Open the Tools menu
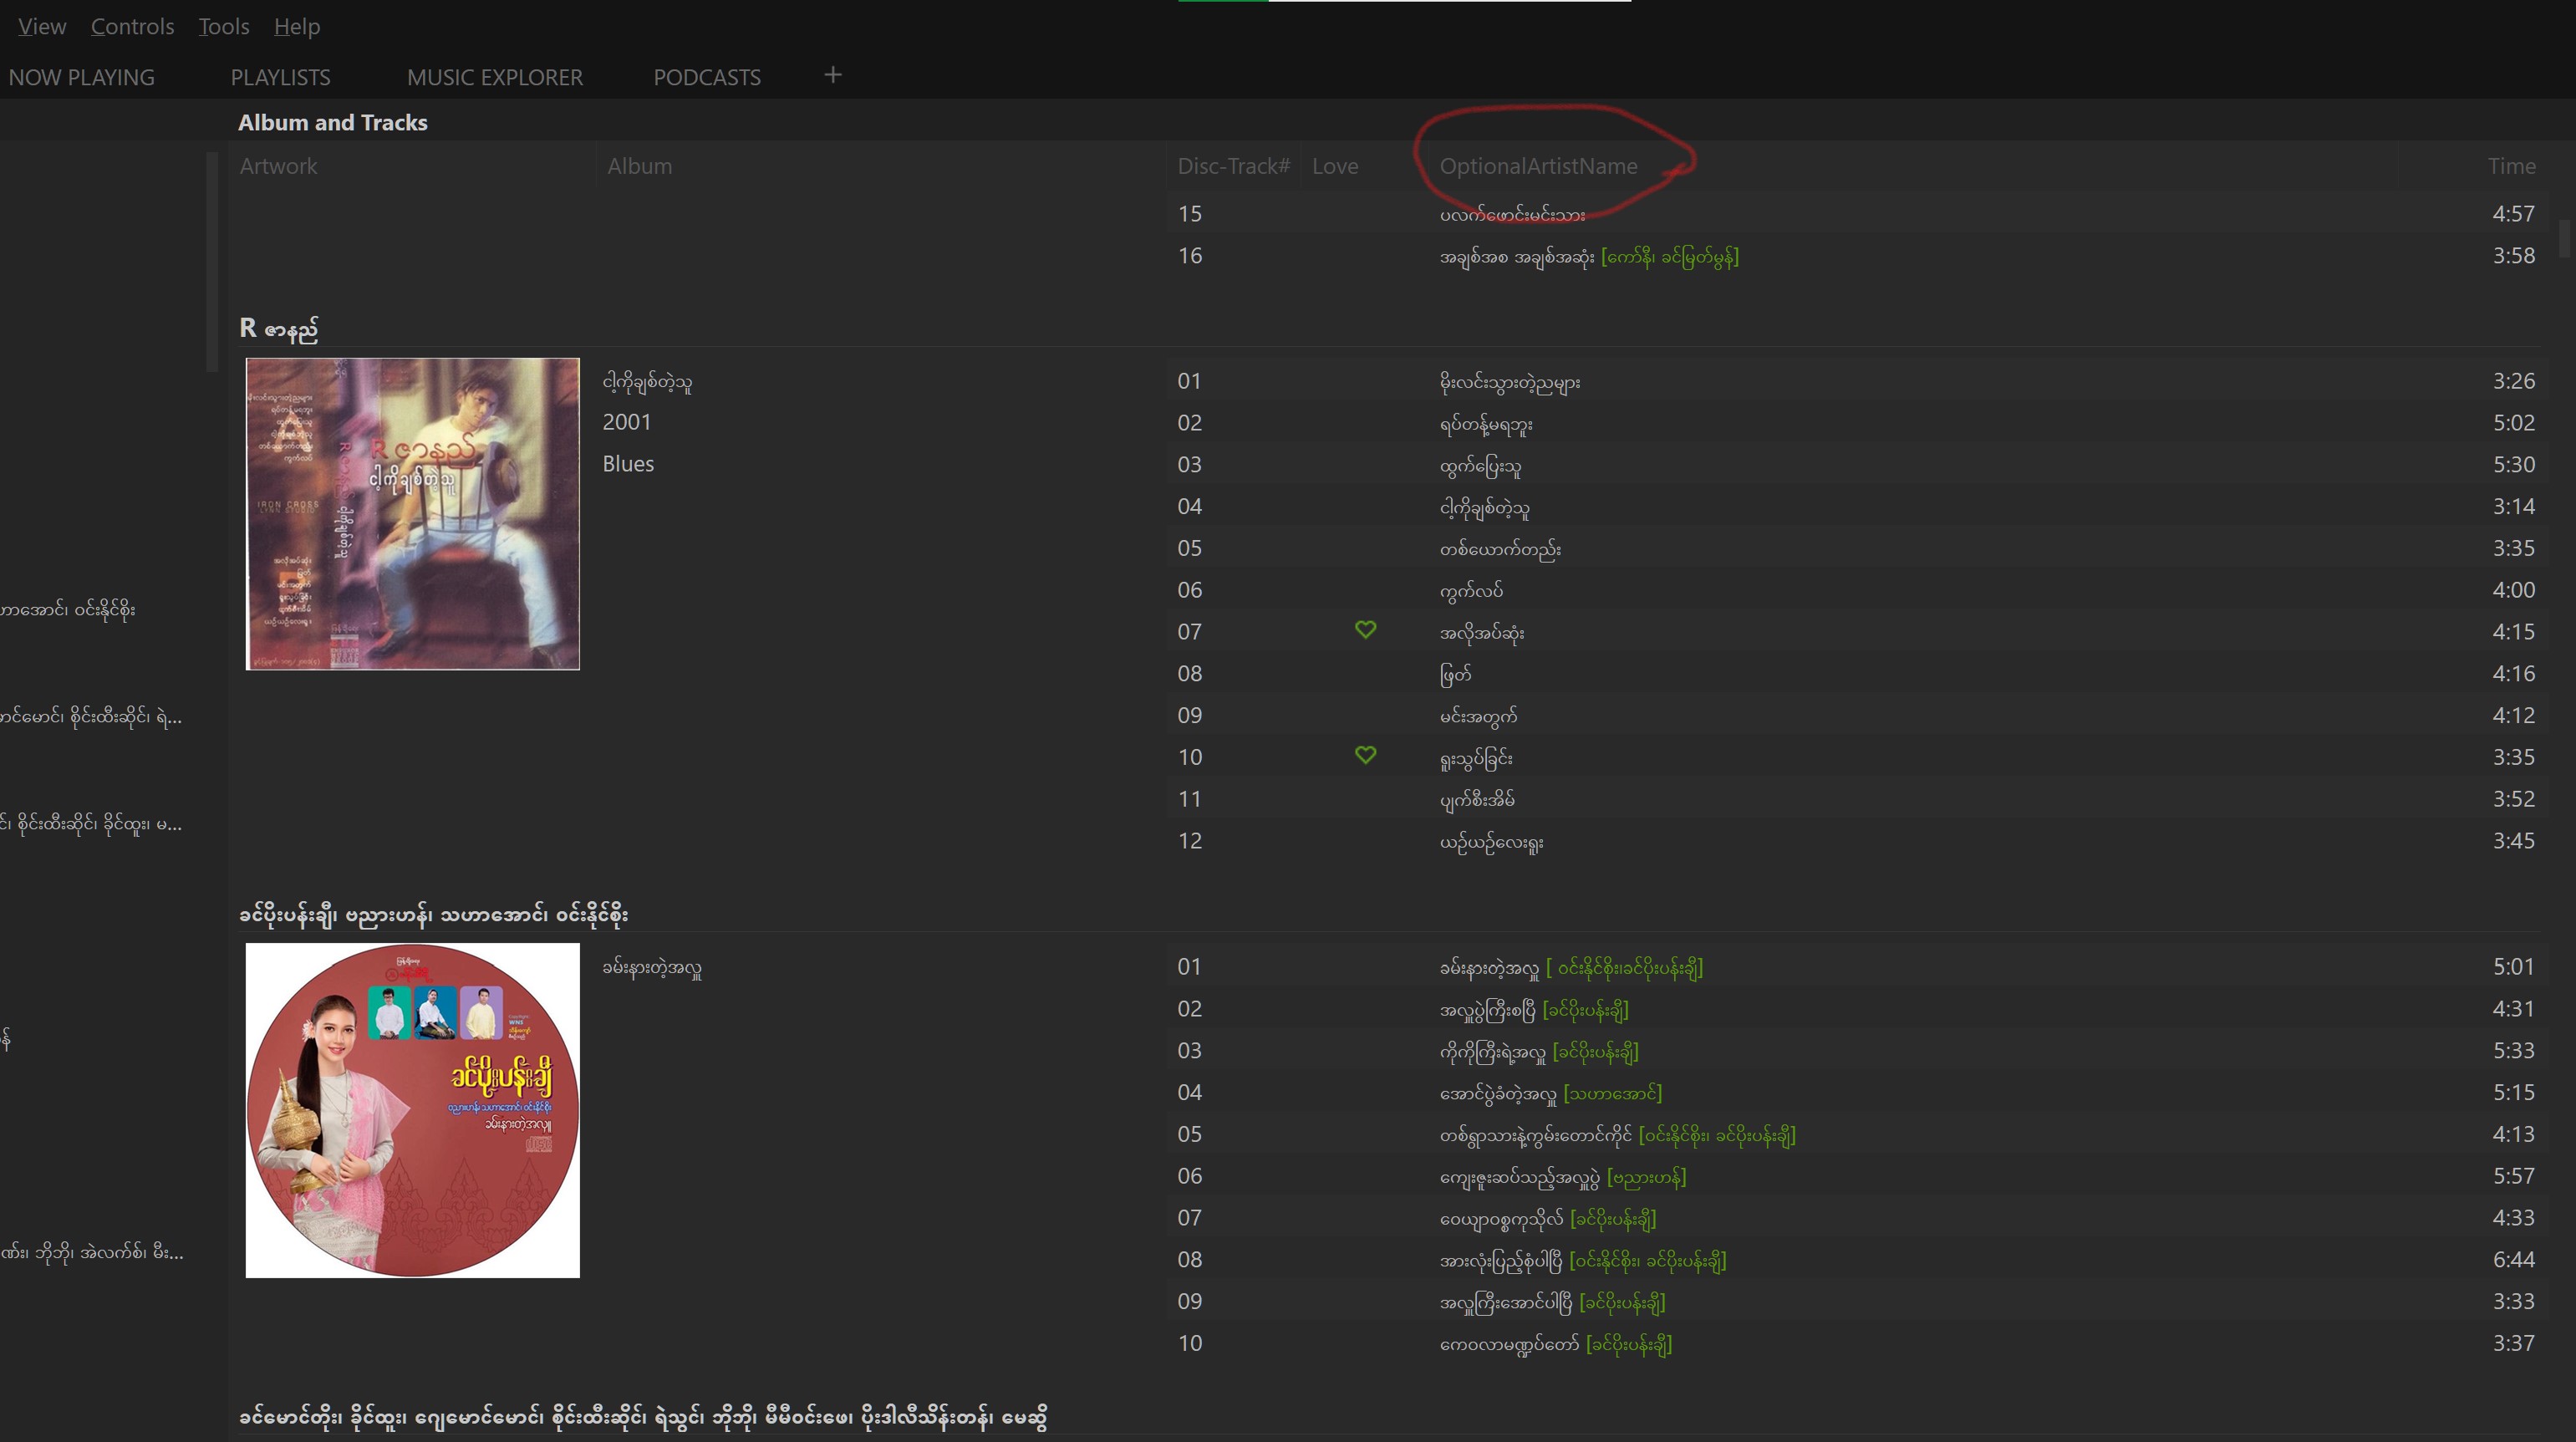 click(223, 27)
